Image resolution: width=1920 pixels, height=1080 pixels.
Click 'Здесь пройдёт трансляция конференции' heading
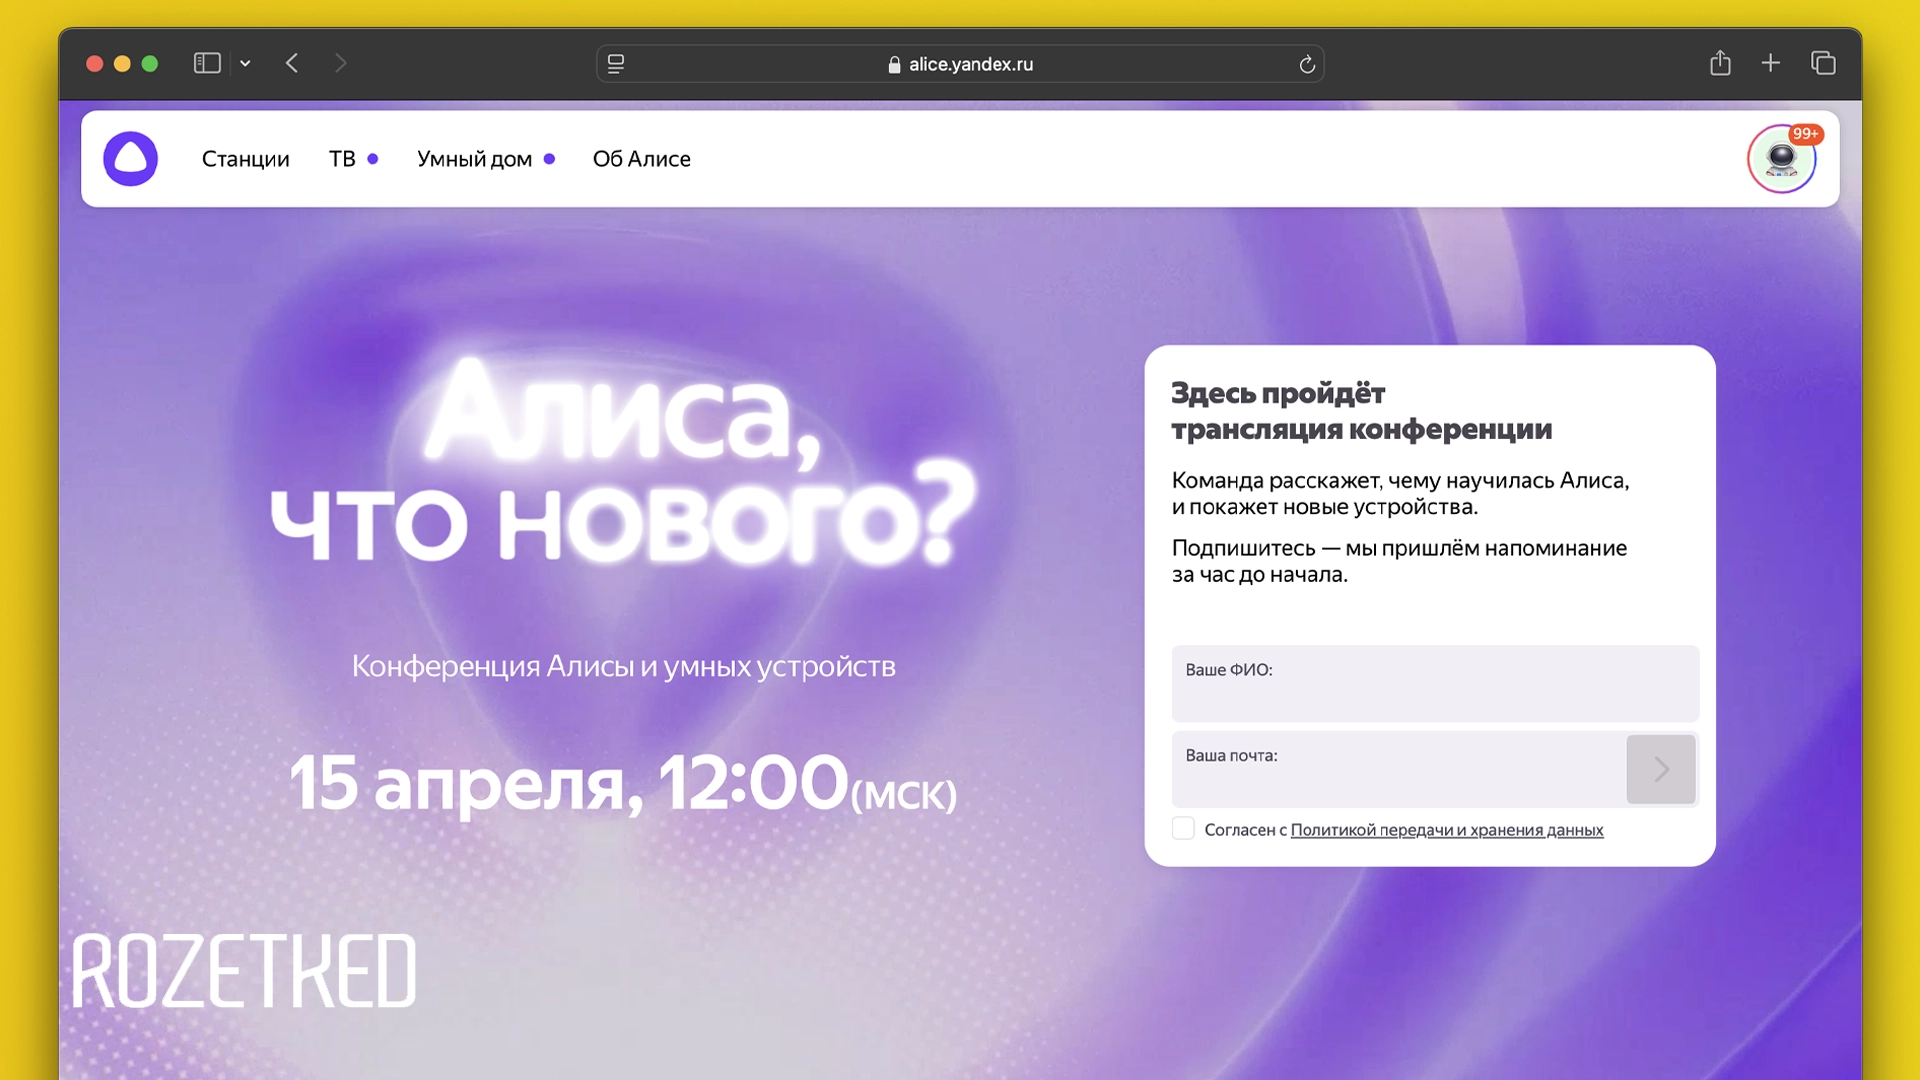[x=1361, y=411]
